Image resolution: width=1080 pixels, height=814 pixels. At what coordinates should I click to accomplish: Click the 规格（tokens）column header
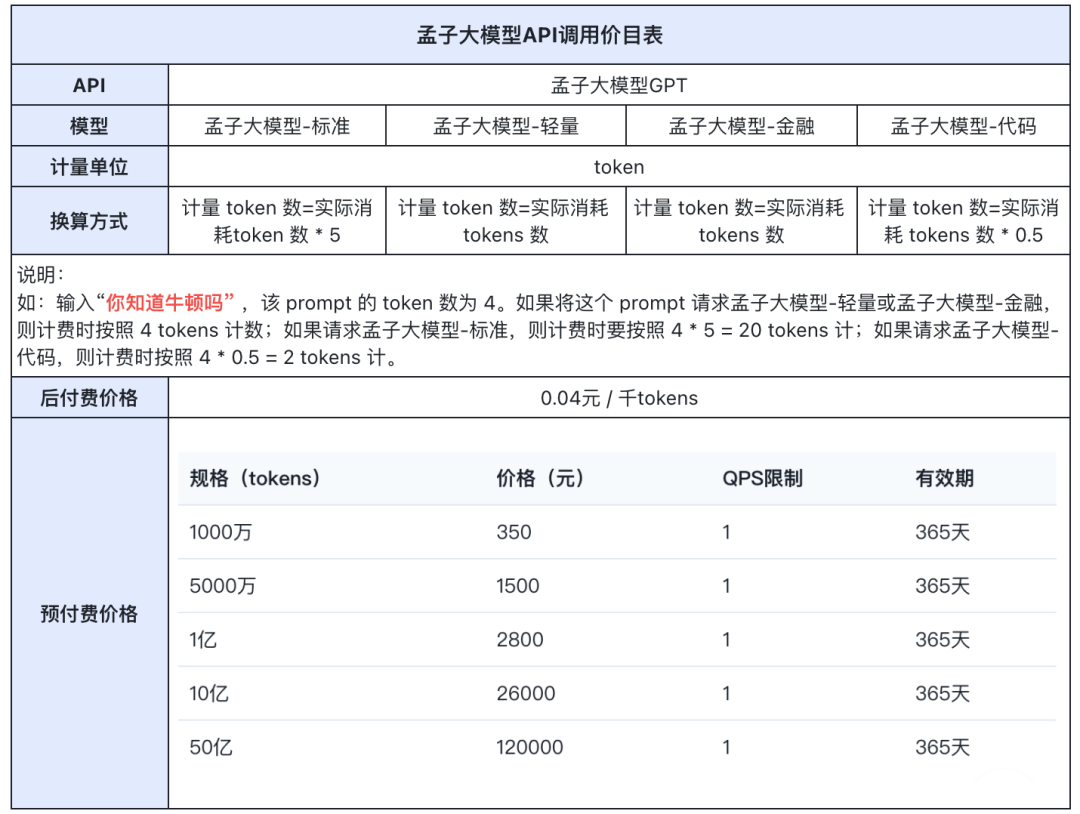256,478
